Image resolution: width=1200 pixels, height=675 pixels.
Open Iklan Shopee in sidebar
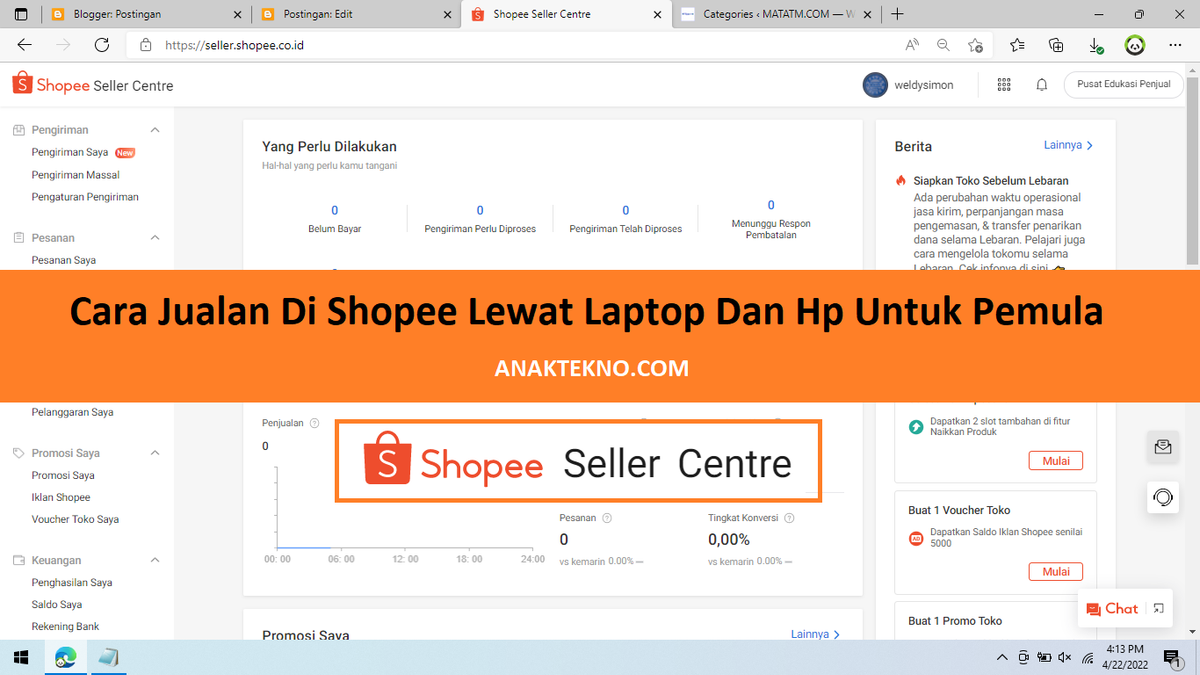tap(61, 497)
